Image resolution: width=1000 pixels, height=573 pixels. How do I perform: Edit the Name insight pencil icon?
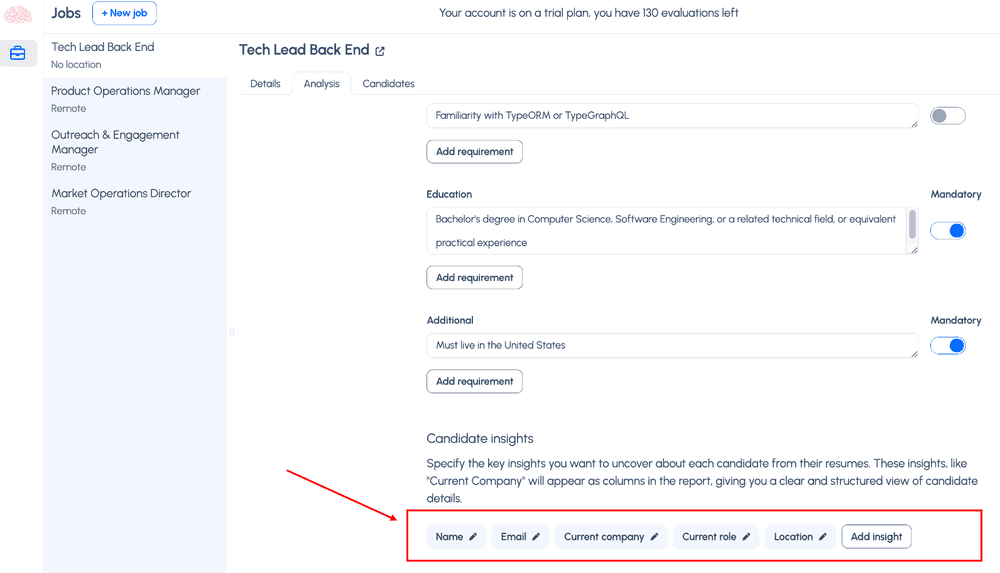(473, 537)
